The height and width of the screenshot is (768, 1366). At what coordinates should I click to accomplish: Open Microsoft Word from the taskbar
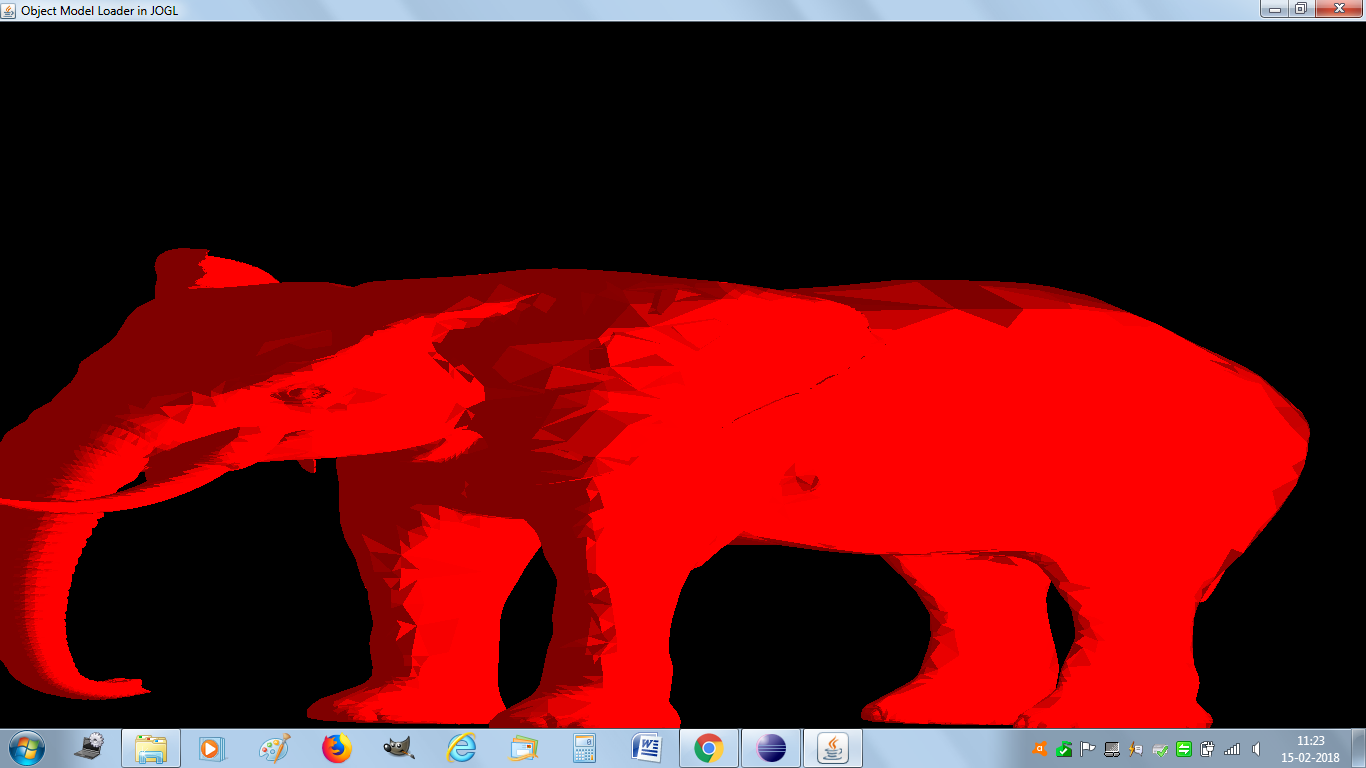(645, 746)
